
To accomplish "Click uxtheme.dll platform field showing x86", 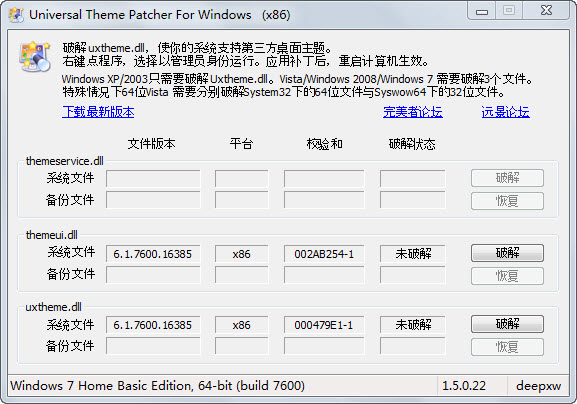I will (x=241, y=325).
